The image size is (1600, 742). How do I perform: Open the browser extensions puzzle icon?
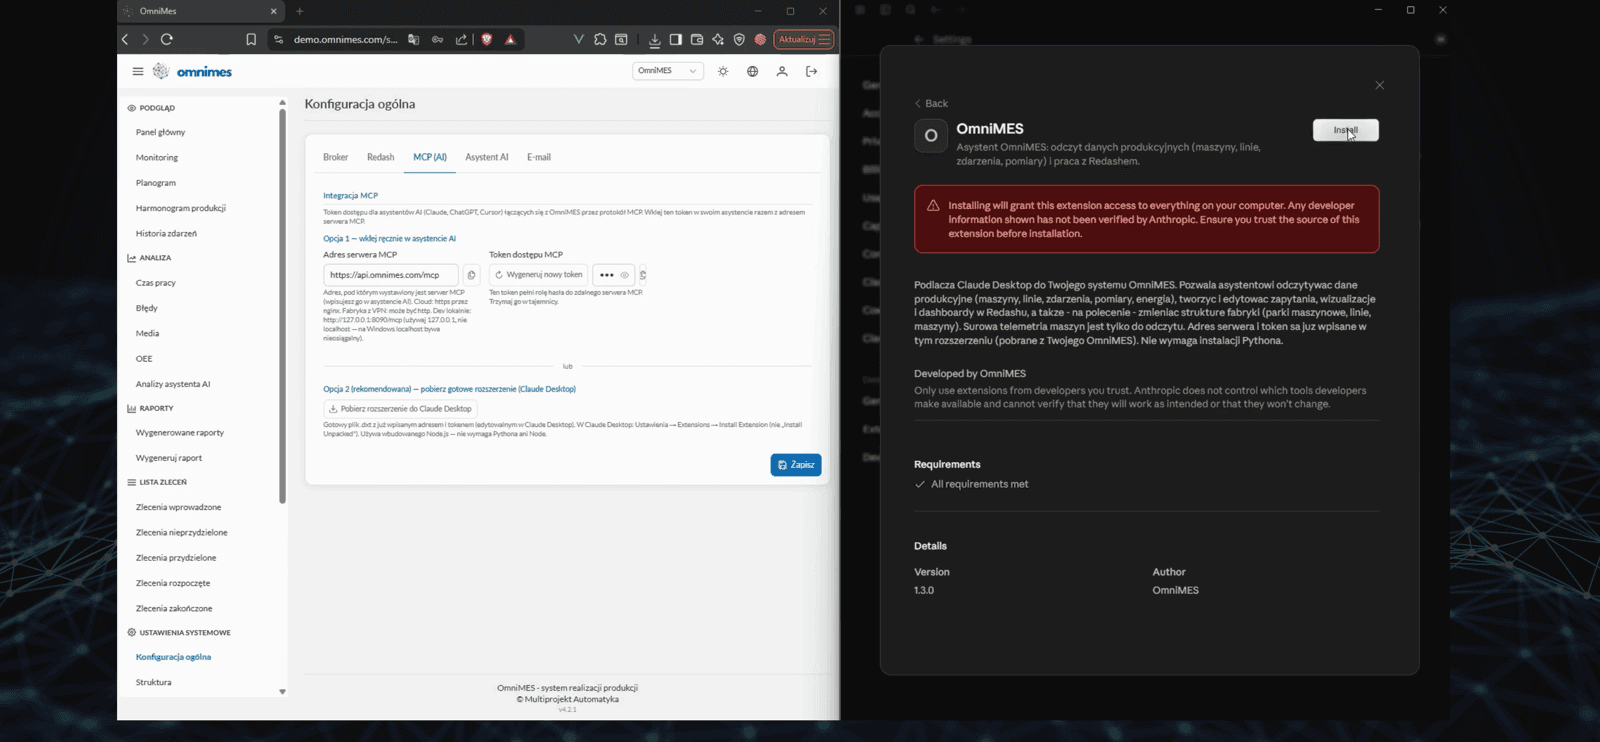(x=600, y=39)
